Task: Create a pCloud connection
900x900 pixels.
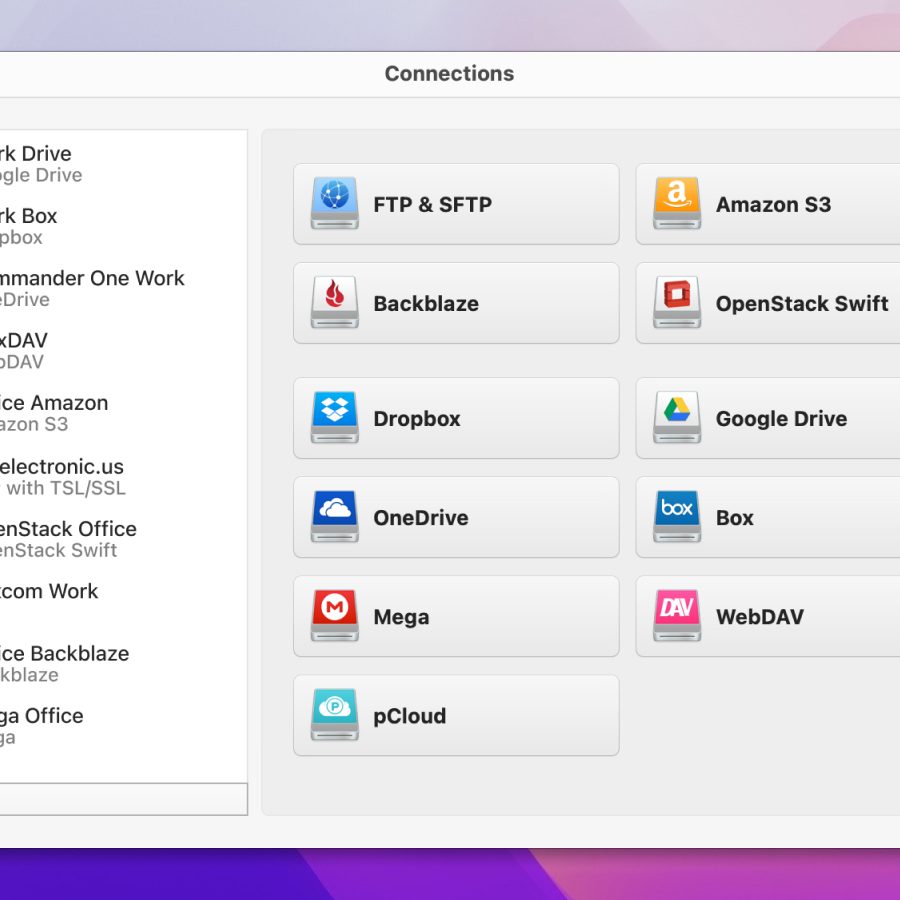Action: (x=455, y=716)
